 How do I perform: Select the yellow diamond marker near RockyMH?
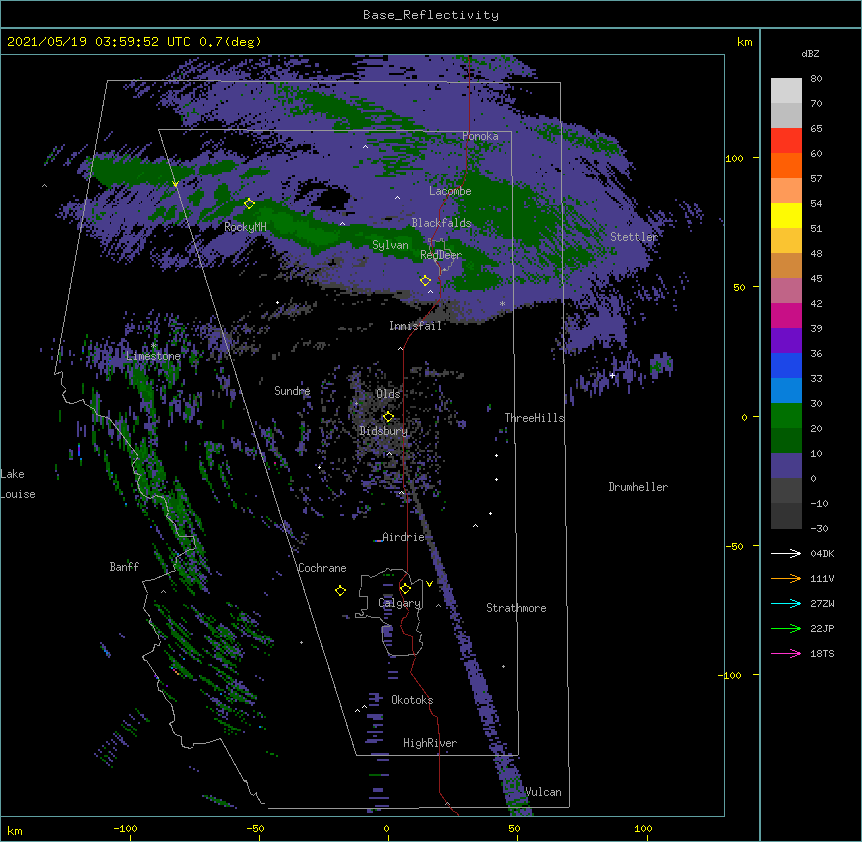tap(249, 203)
